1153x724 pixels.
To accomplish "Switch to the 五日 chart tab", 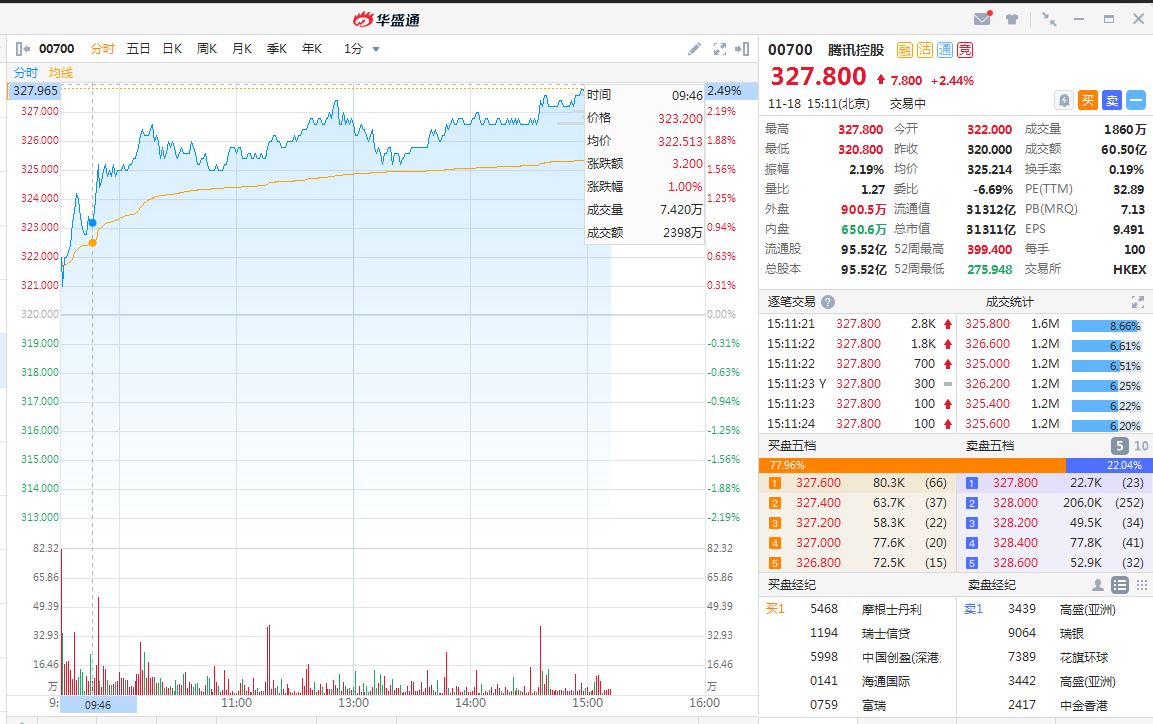I will pyautogui.click(x=138, y=49).
